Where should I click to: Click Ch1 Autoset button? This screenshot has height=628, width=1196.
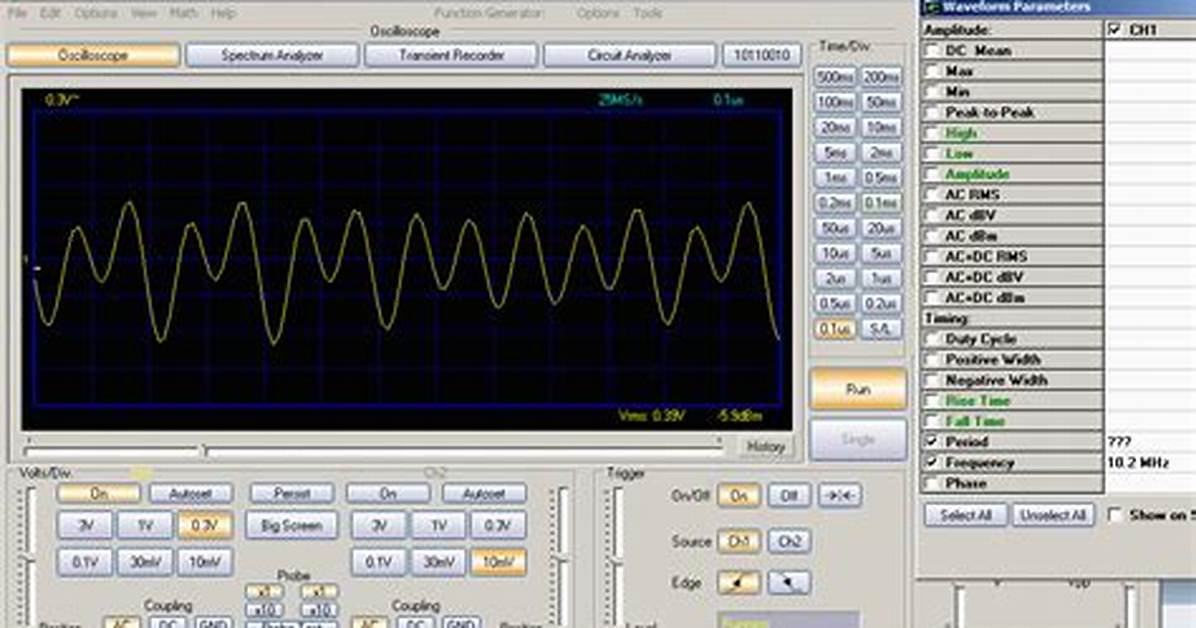pos(190,494)
